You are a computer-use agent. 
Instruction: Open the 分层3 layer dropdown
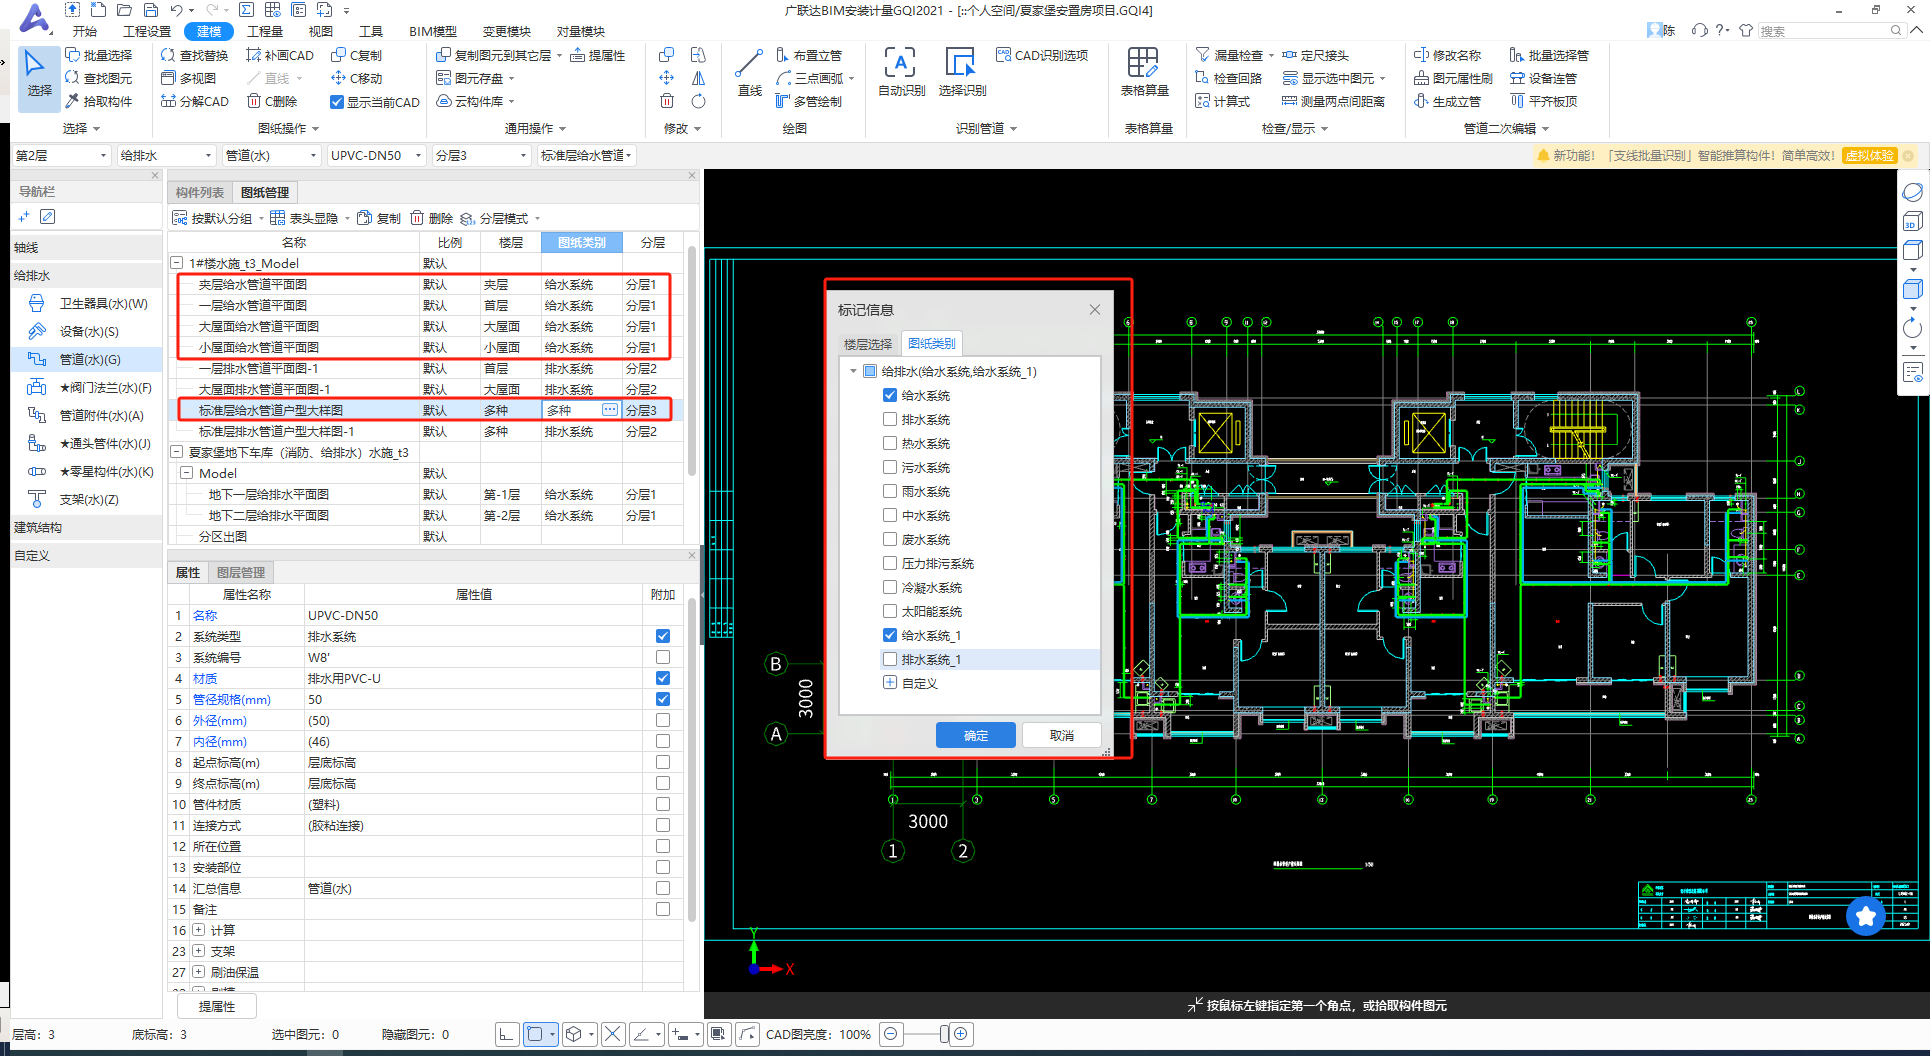(x=481, y=155)
